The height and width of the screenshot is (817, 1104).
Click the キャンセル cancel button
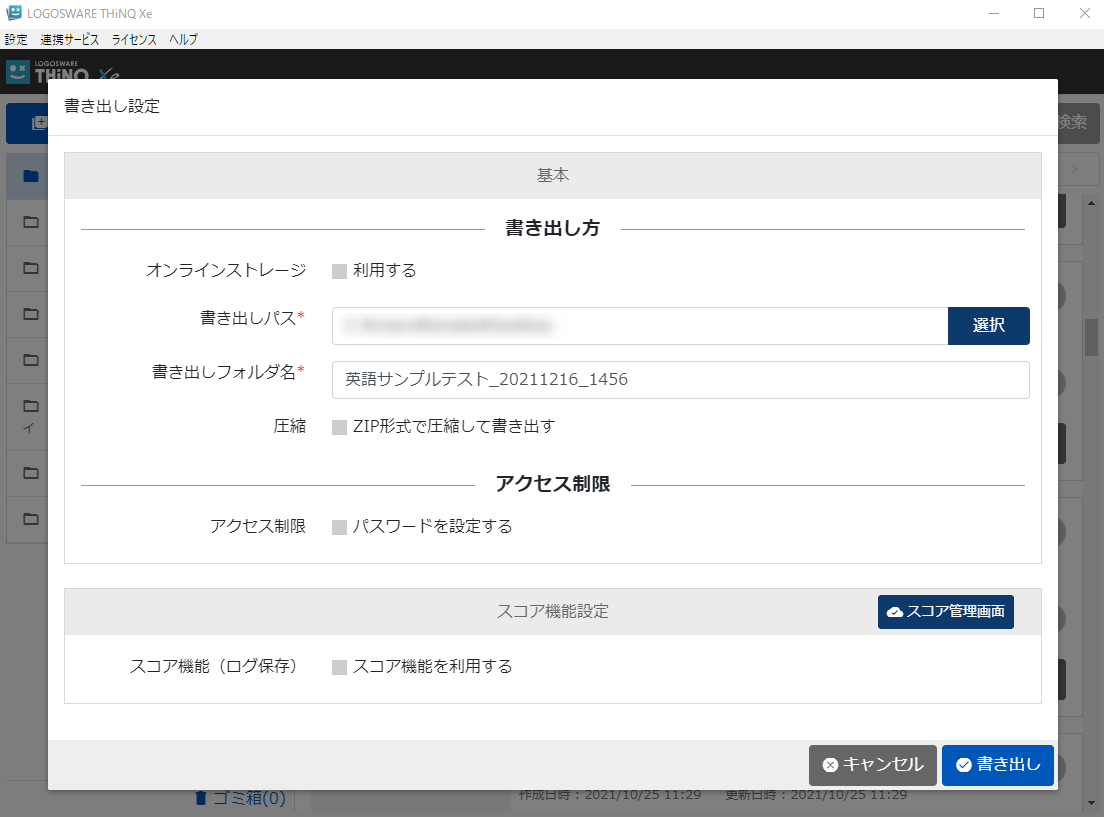(872, 765)
